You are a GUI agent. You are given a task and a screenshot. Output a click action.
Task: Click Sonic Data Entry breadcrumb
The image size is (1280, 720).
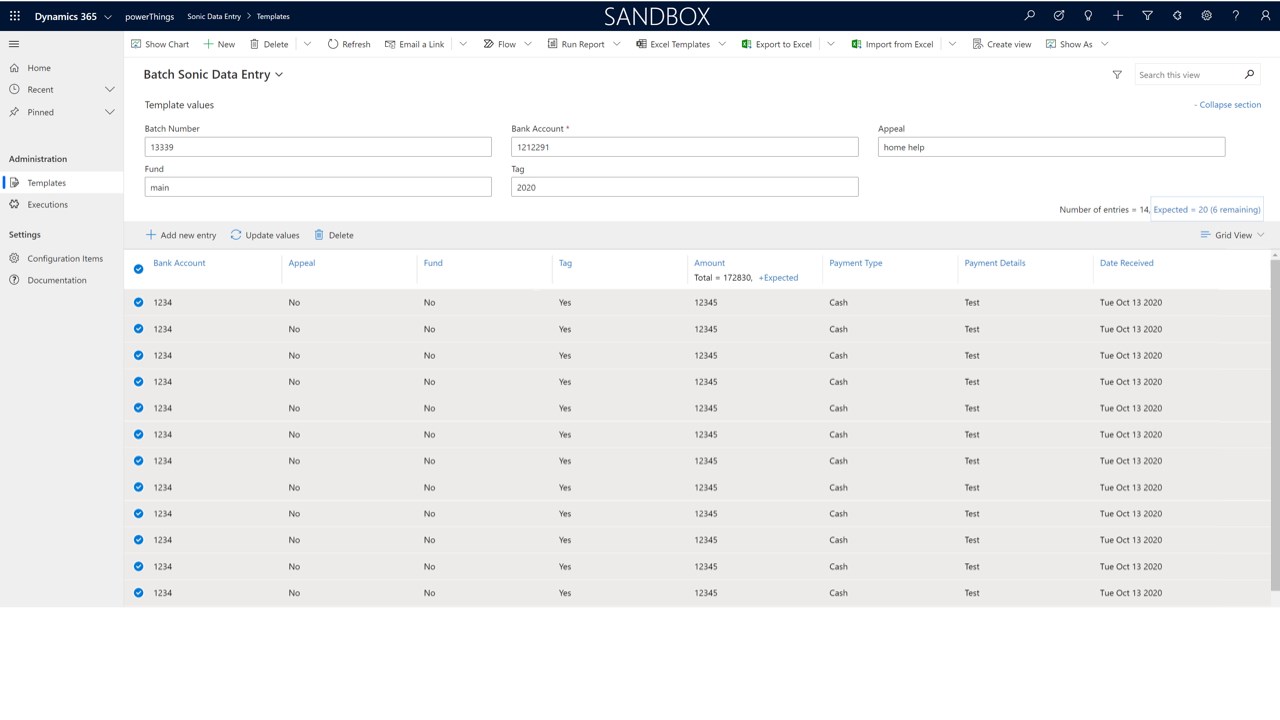click(x=214, y=17)
